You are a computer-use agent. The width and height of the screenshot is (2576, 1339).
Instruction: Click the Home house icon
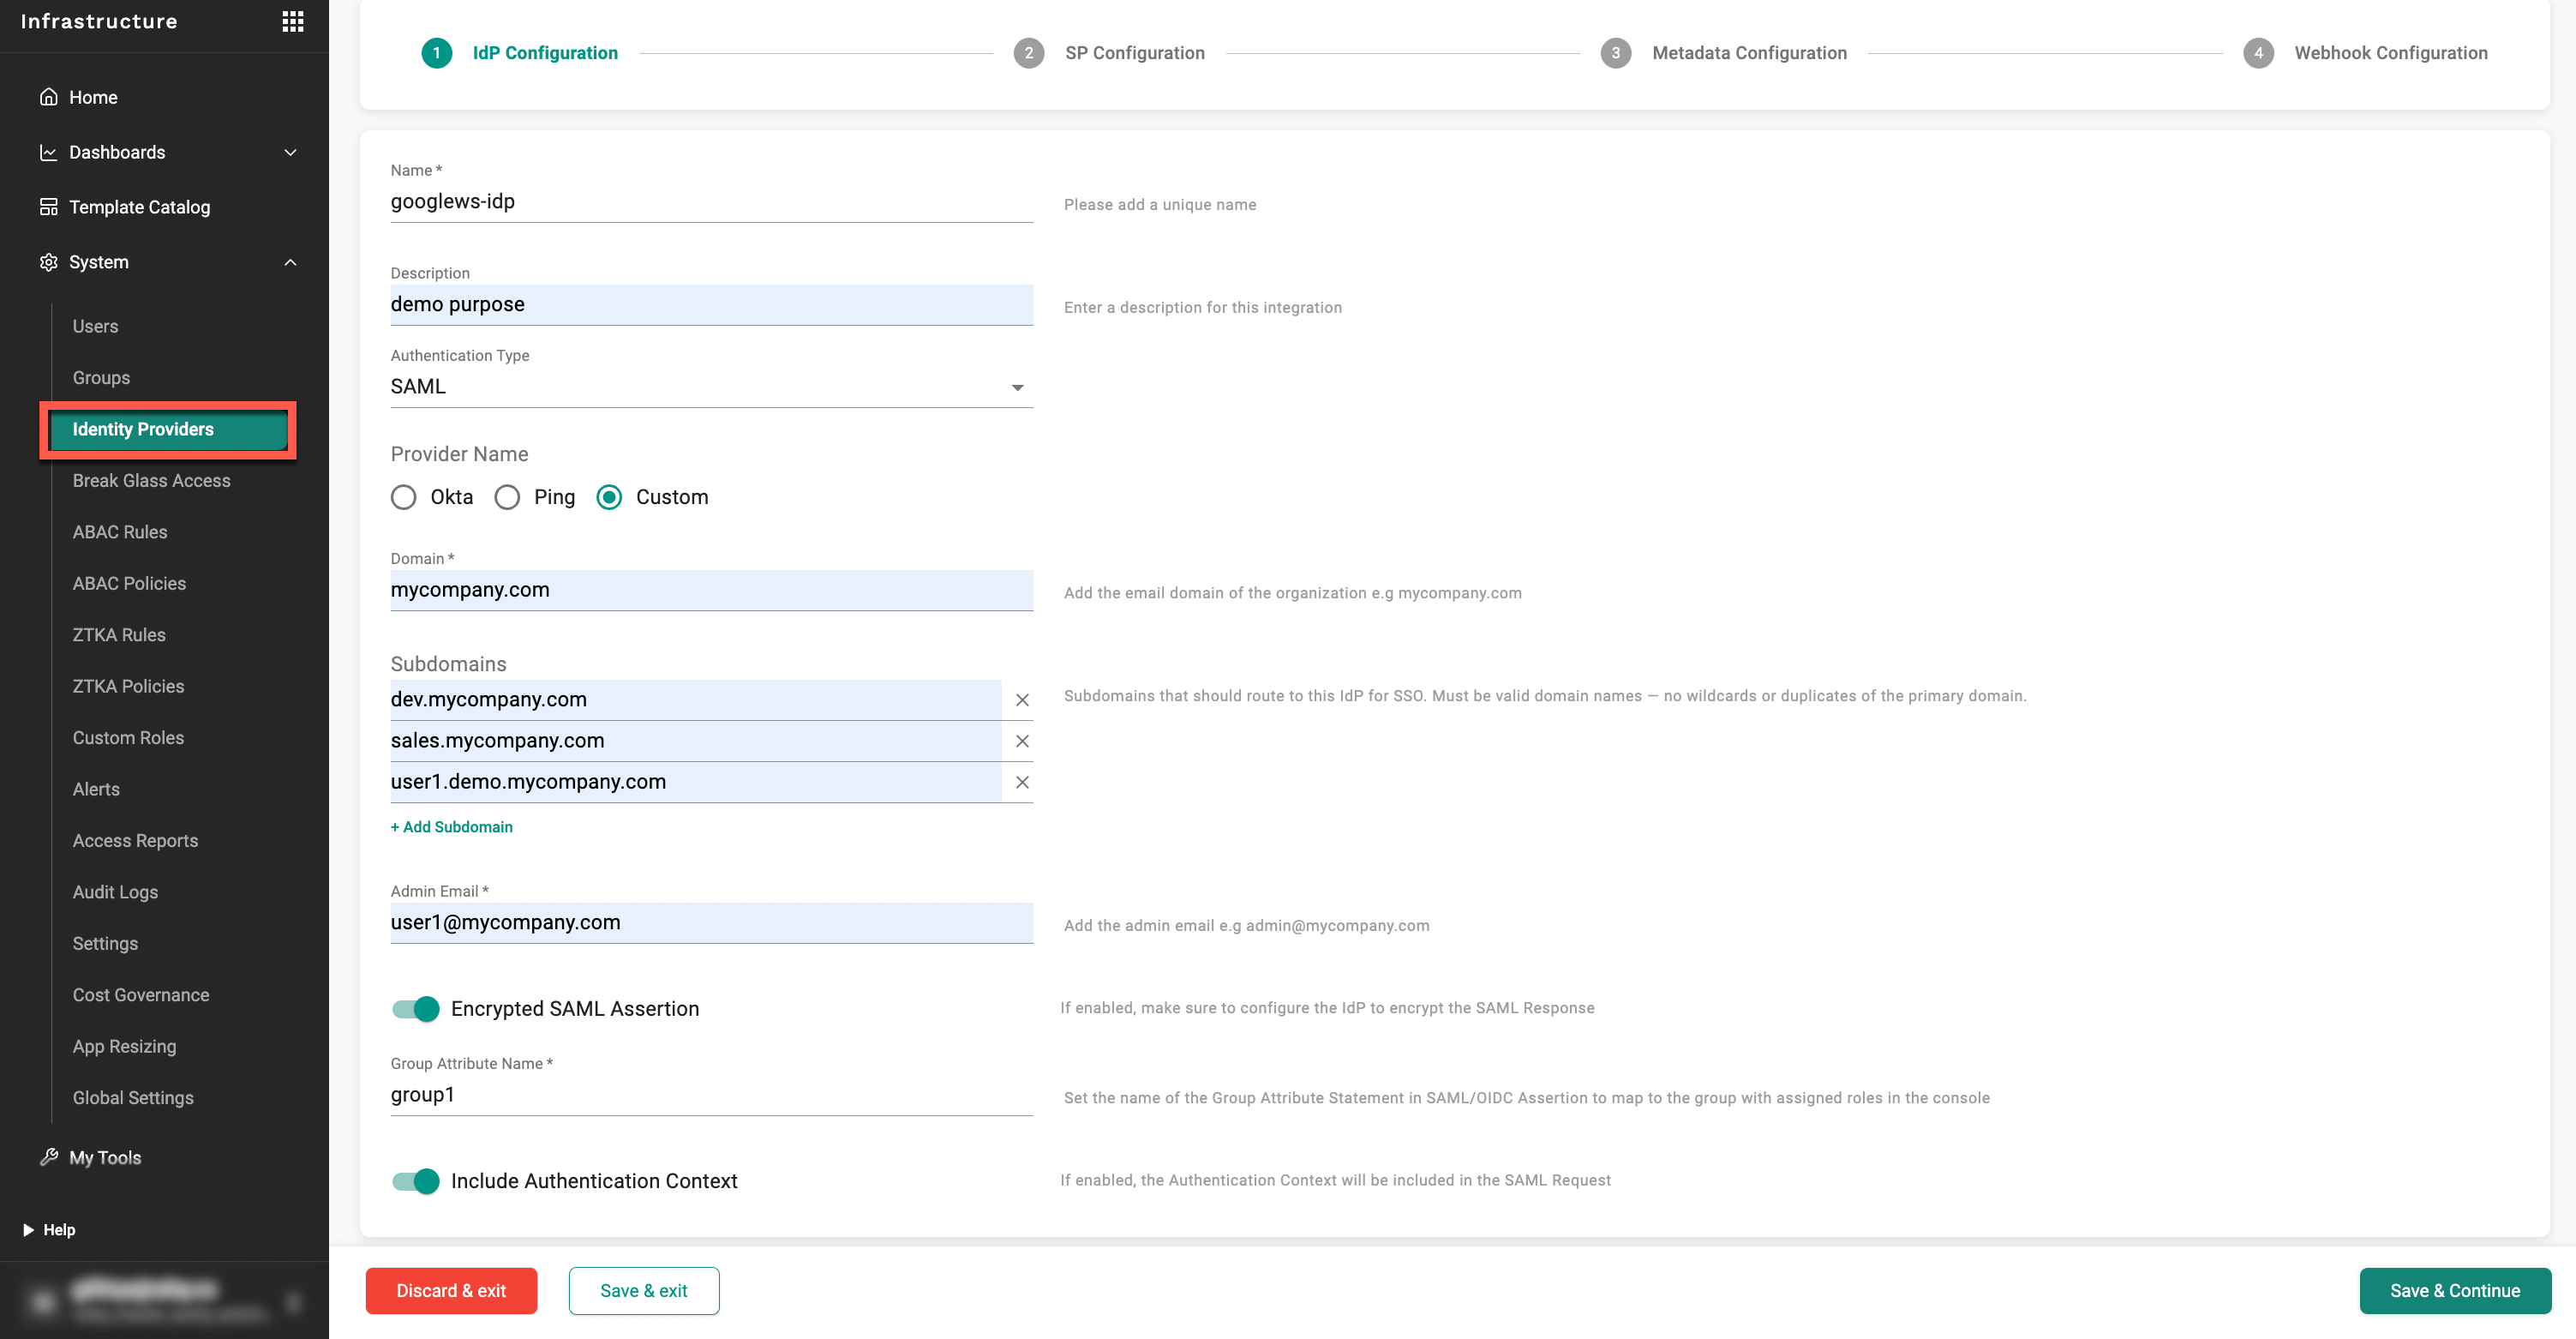48,97
